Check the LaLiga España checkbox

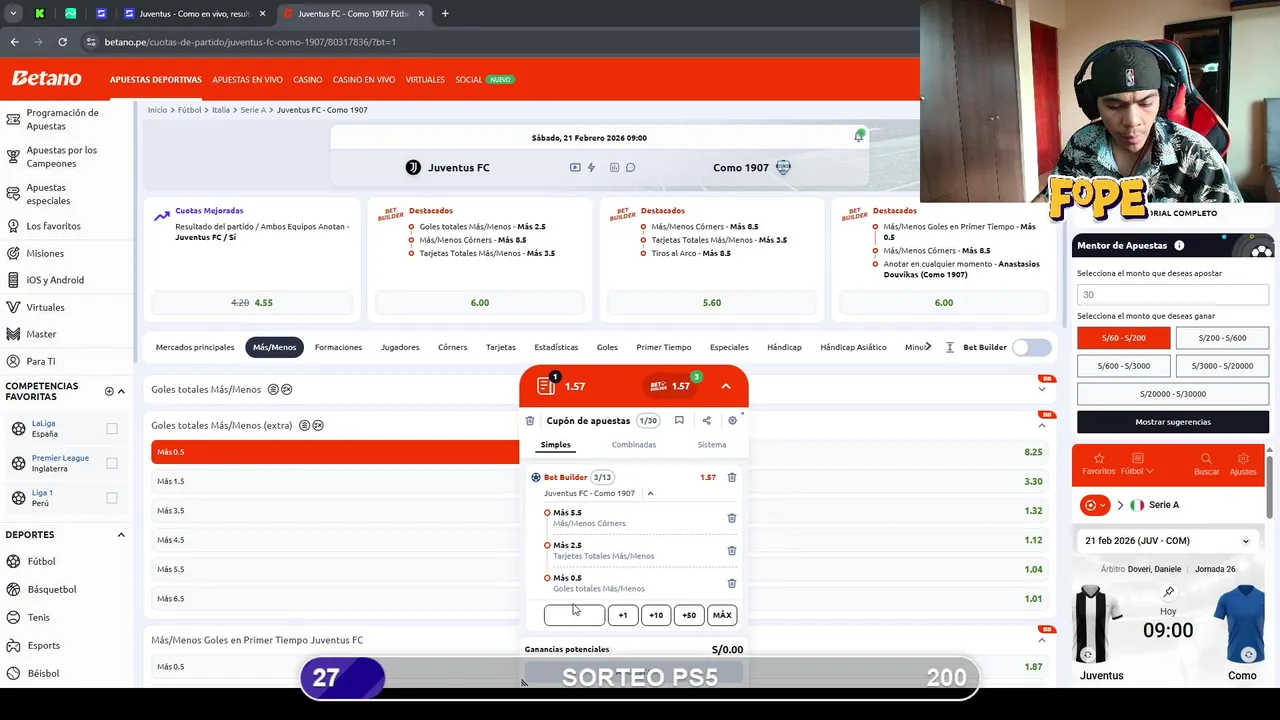[x=112, y=428]
